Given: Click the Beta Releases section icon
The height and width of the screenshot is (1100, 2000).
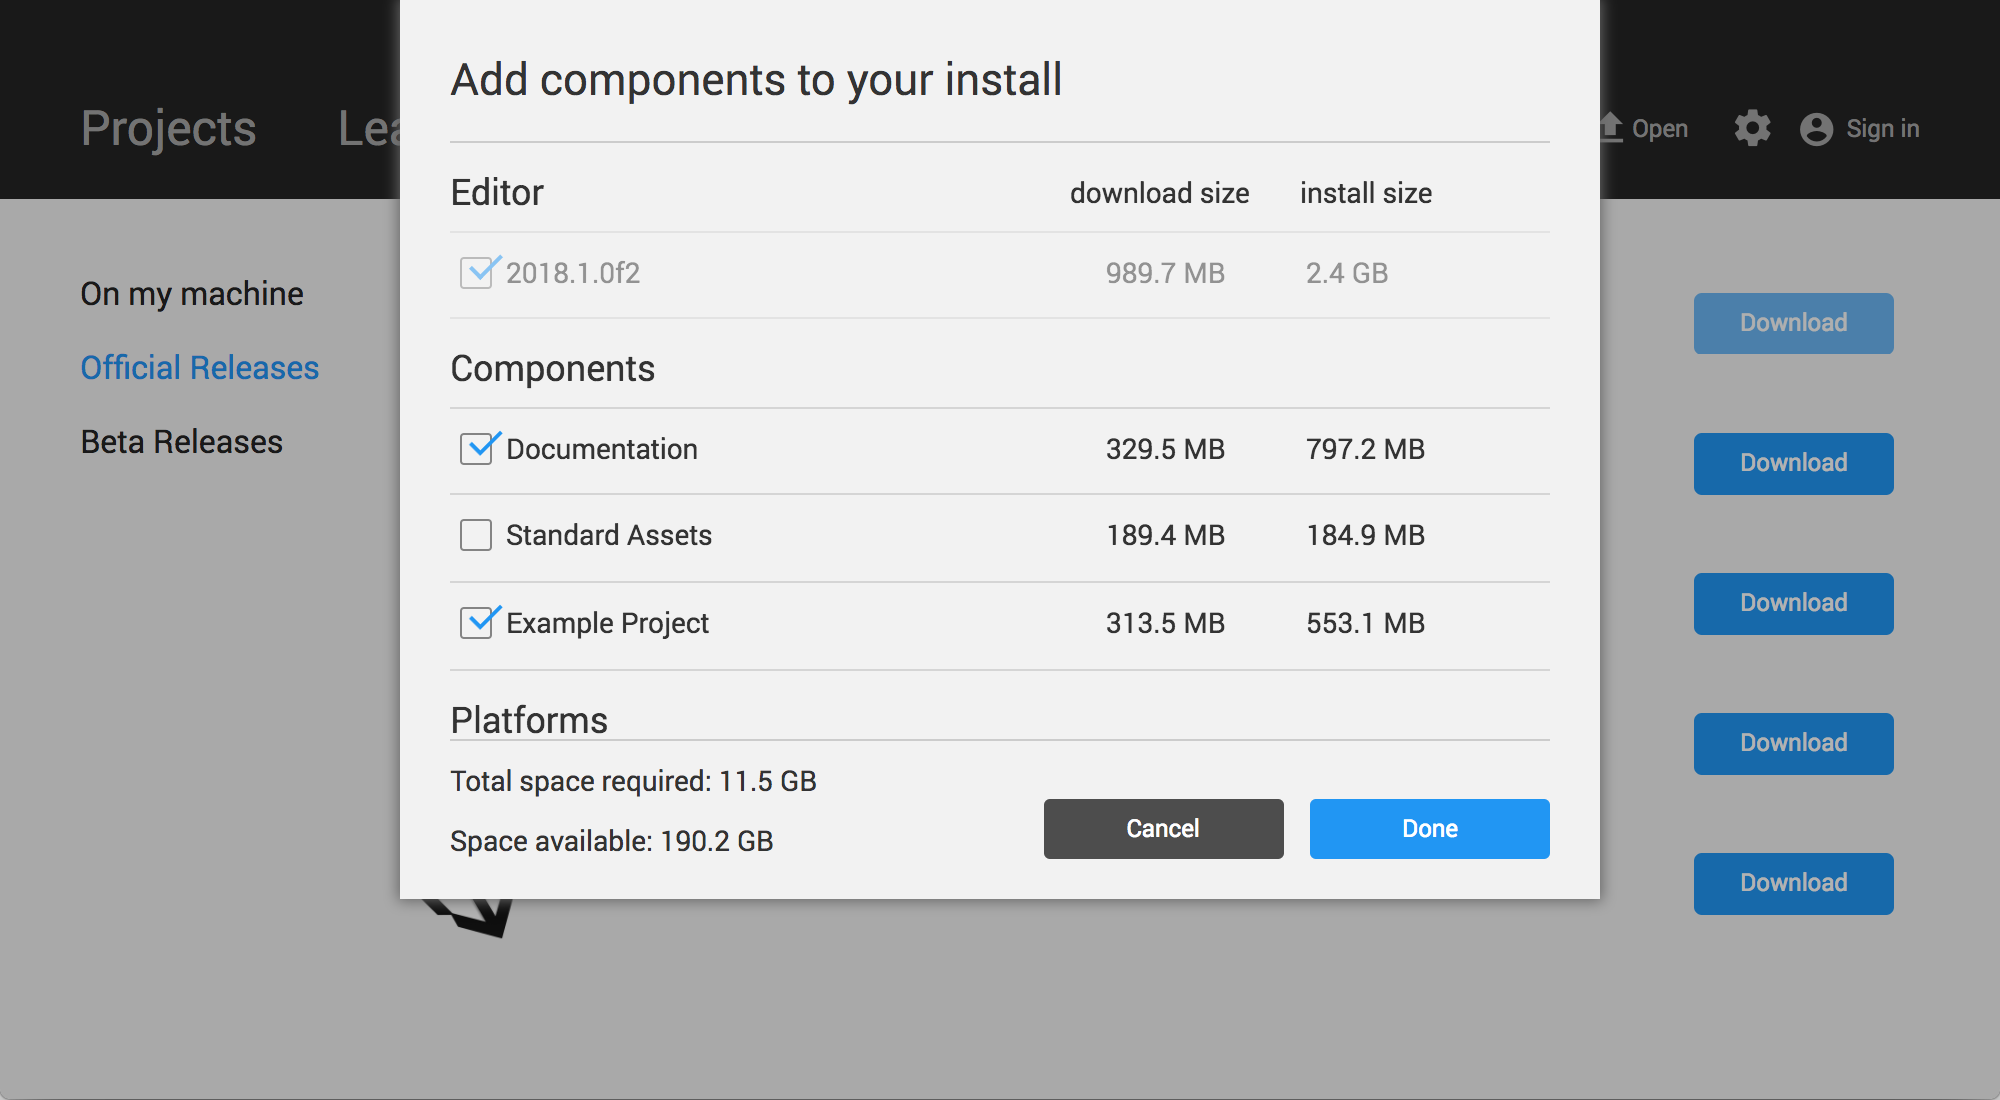Looking at the screenshot, I should point(181,442).
